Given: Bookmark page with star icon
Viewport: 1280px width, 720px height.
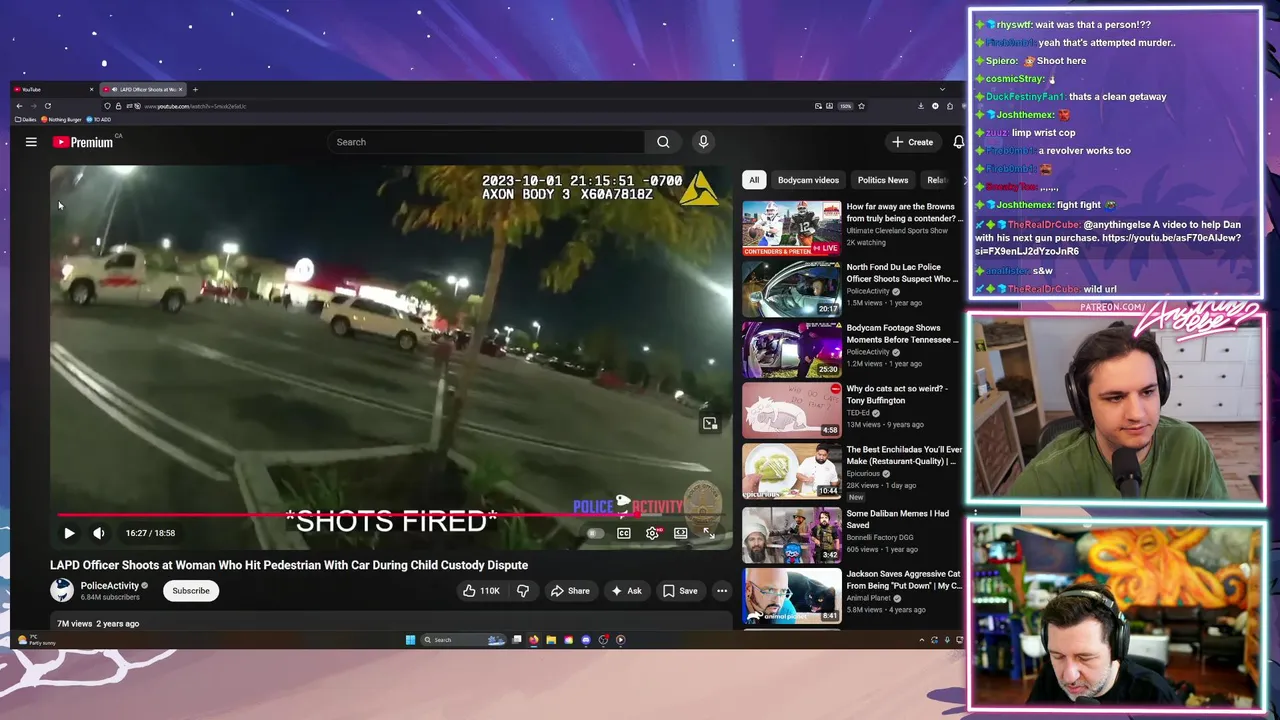Looking at the screenshot, I should point(861,106).
